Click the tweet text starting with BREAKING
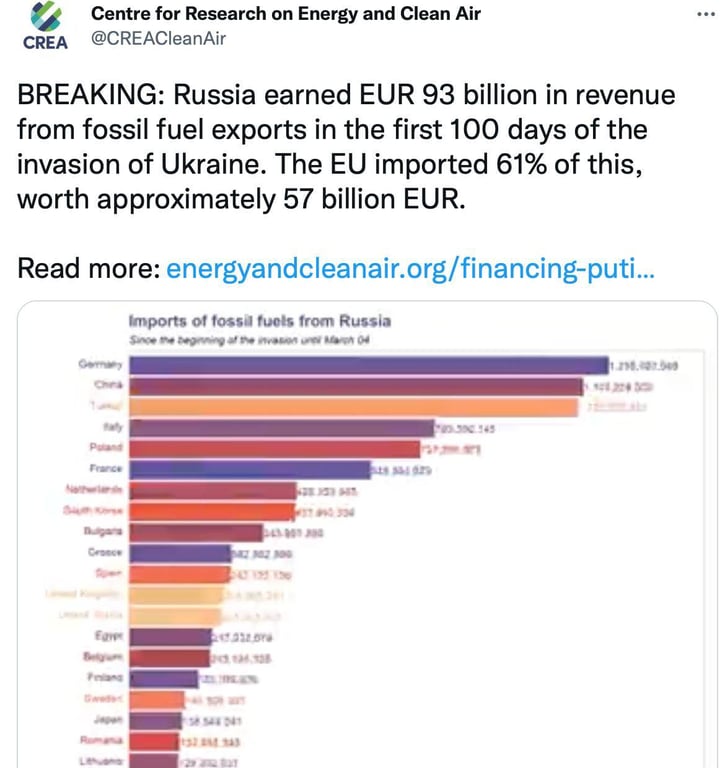 coord(345,147)
